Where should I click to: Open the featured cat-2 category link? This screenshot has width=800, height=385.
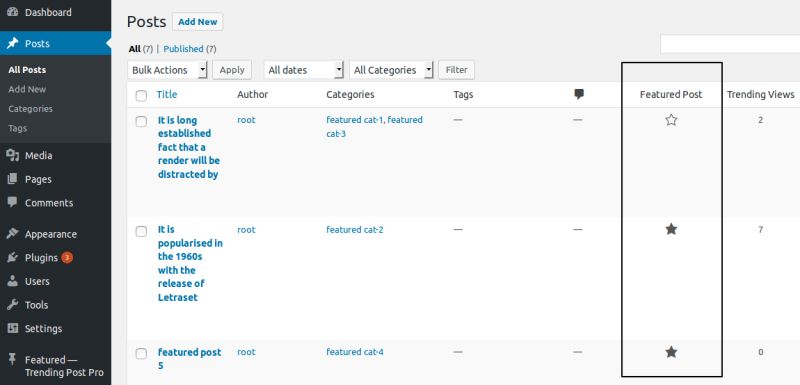[x=355, y=229]
